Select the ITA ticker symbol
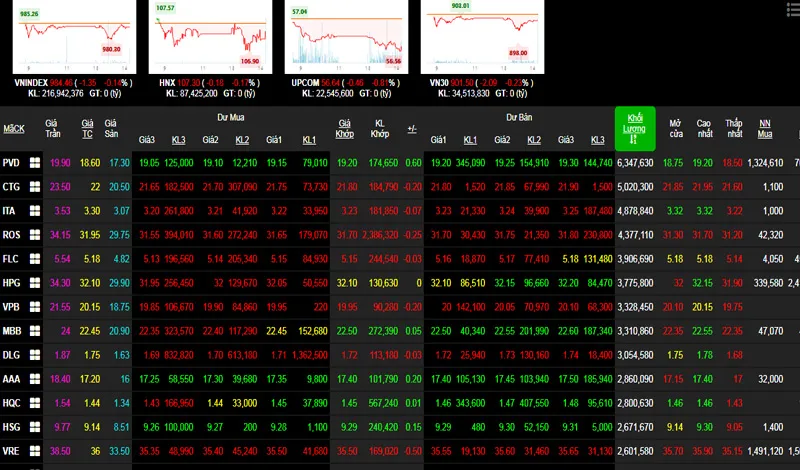Screen dimensions: 800x470 (9, 211)
